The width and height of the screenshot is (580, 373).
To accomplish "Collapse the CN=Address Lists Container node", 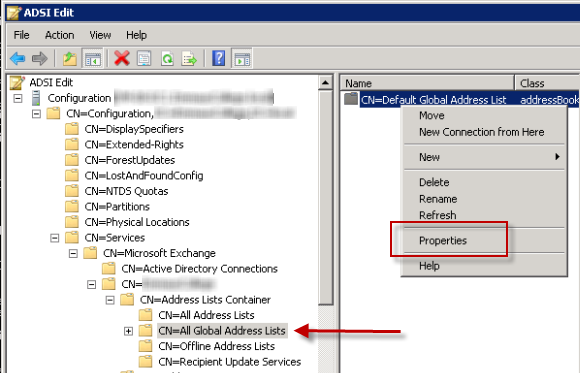I will point(110,300).
